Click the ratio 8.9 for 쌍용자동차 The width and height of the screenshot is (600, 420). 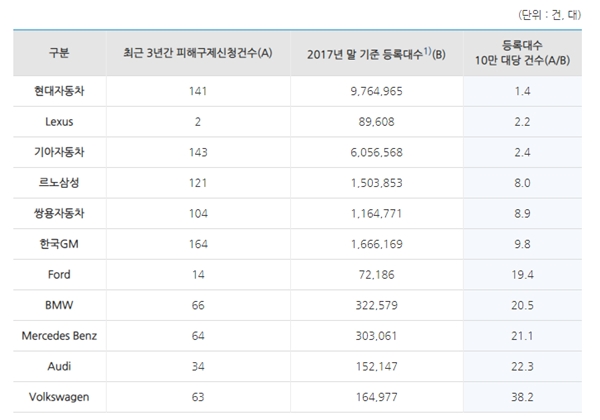(522, 213)
